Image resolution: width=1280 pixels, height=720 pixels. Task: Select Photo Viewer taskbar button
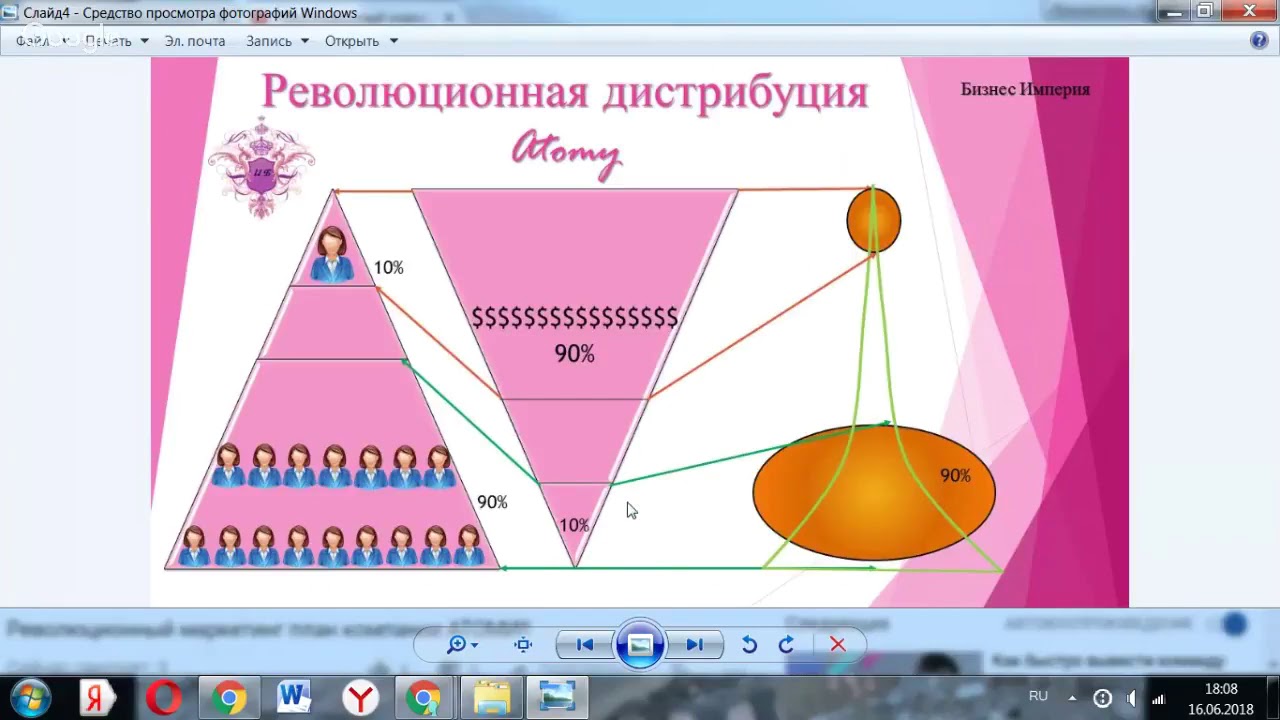(557, 698)
